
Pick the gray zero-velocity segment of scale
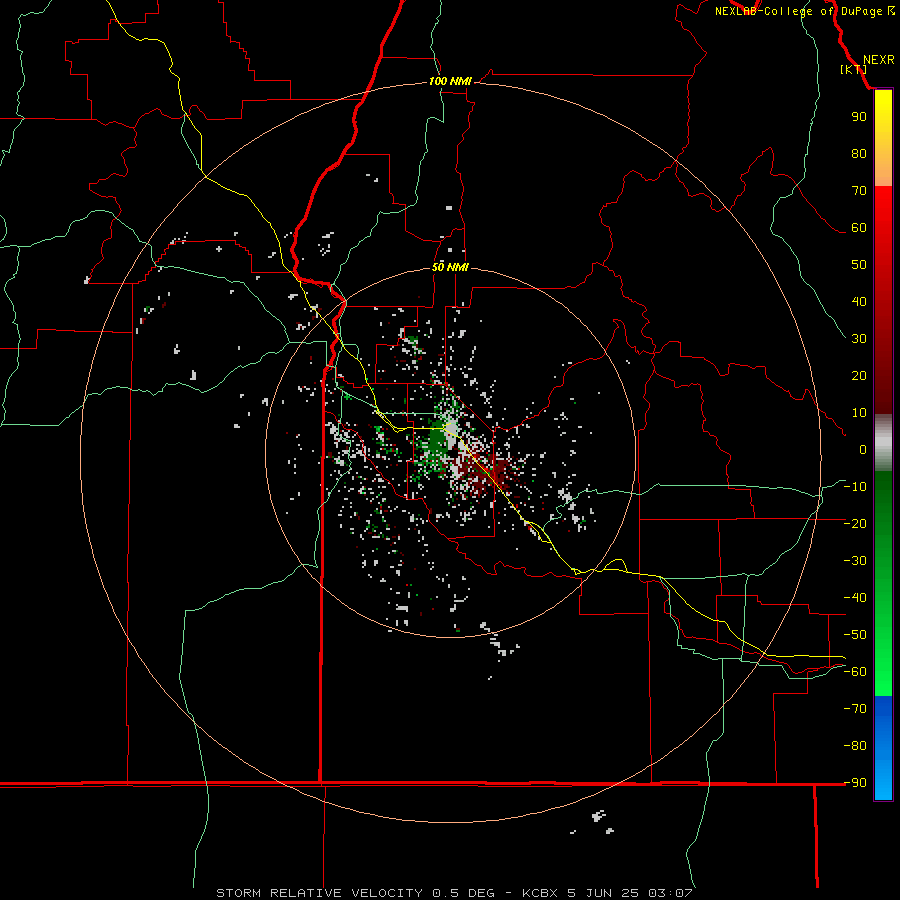point(883,443)
